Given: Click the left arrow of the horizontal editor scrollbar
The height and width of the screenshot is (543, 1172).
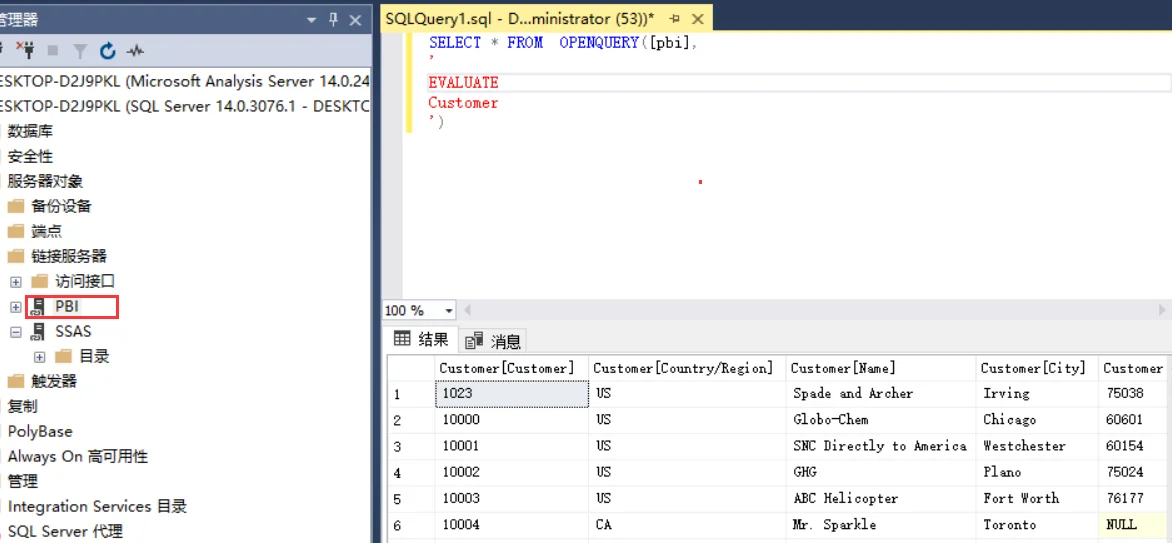Looking at the screenshot, I should click(x=468, y=310).
